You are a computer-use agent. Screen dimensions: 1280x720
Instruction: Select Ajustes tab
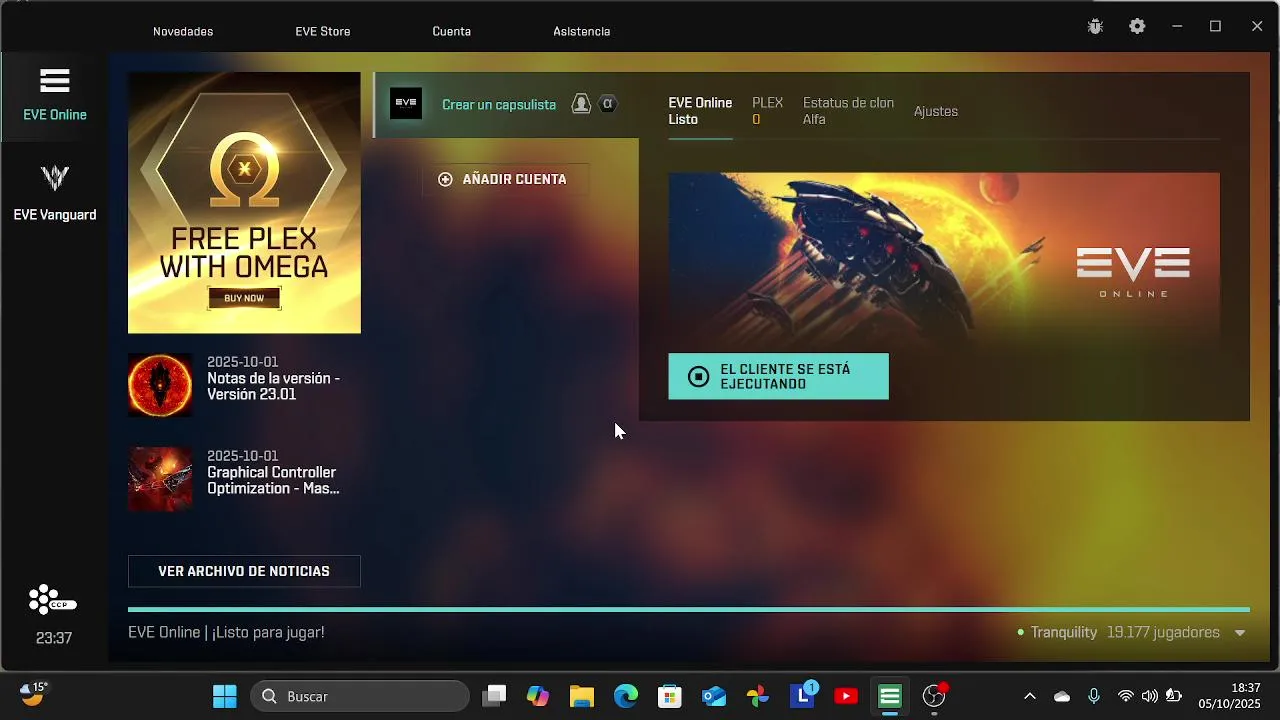point(936,111)
